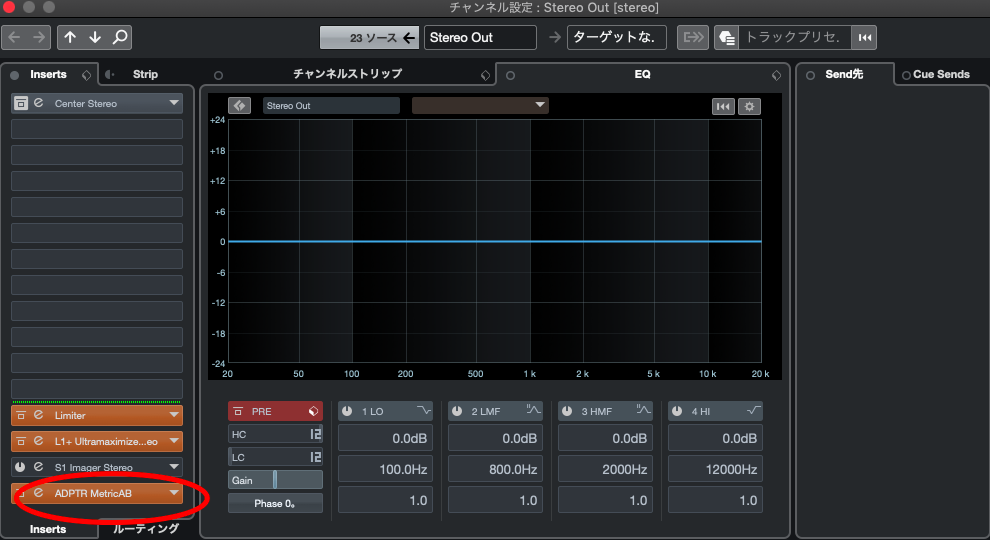The image size is (990, 540).
Task: Open Center Stereo plugin editor e icon
Action: (x=39, y=102)
